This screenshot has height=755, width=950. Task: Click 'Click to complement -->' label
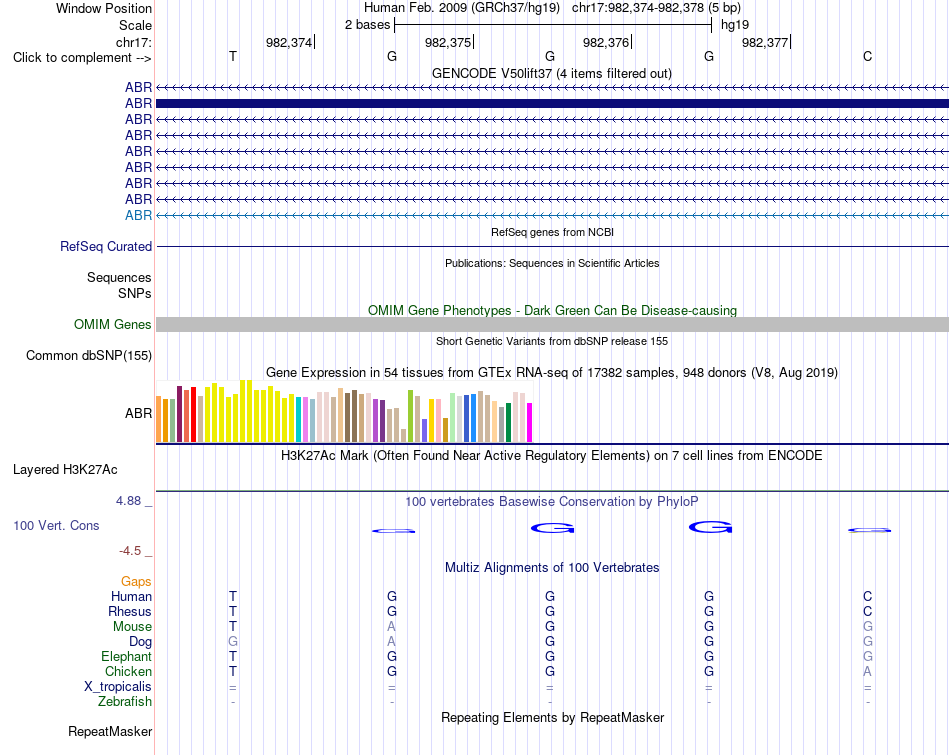point(82,58)
